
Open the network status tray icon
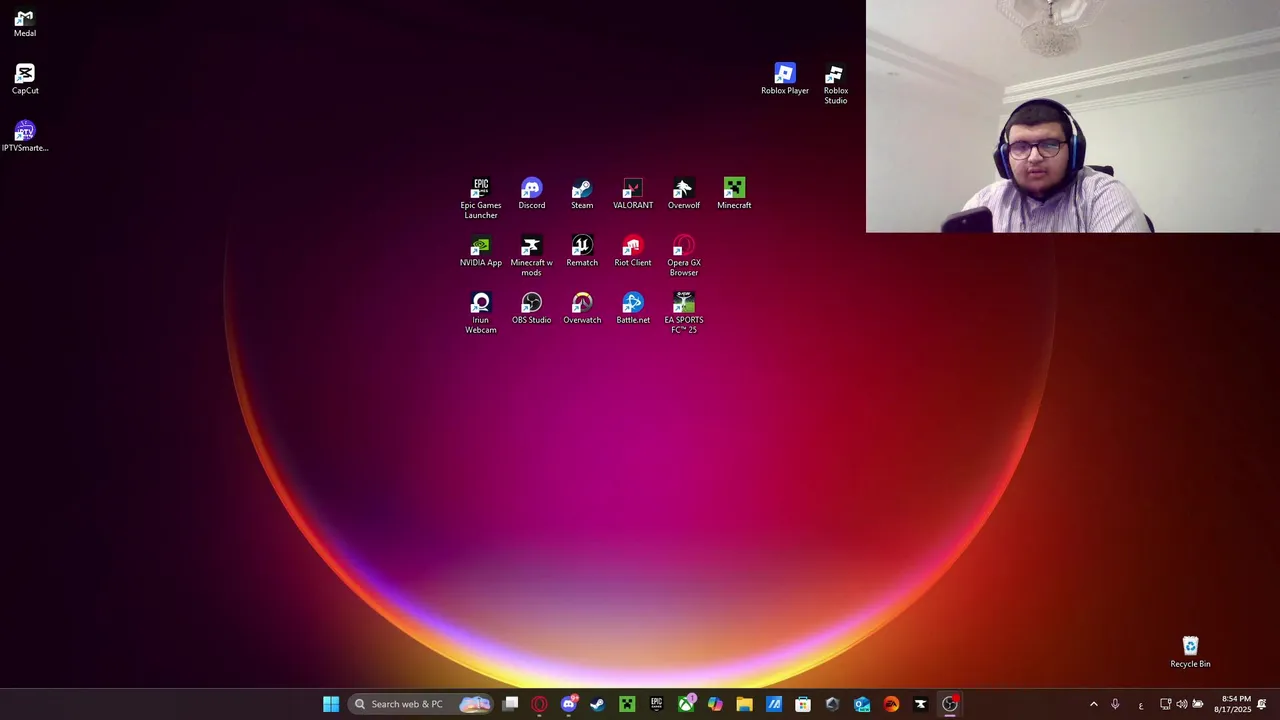tap(1165, 704)
